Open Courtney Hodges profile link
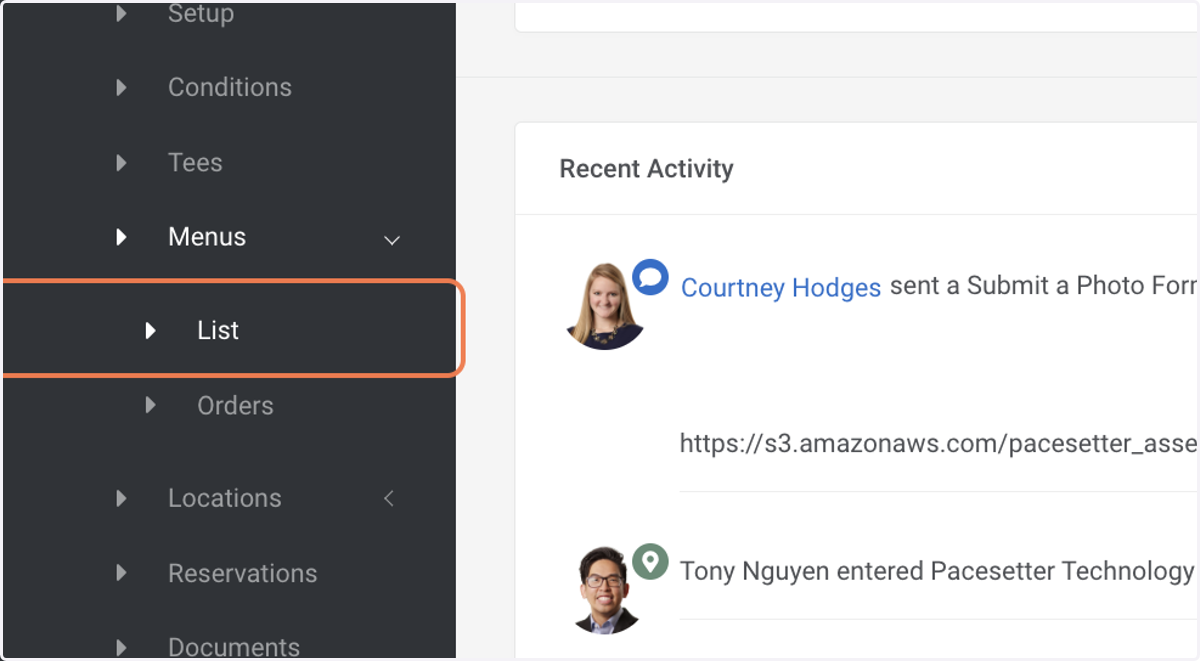 tap(780, 288)
